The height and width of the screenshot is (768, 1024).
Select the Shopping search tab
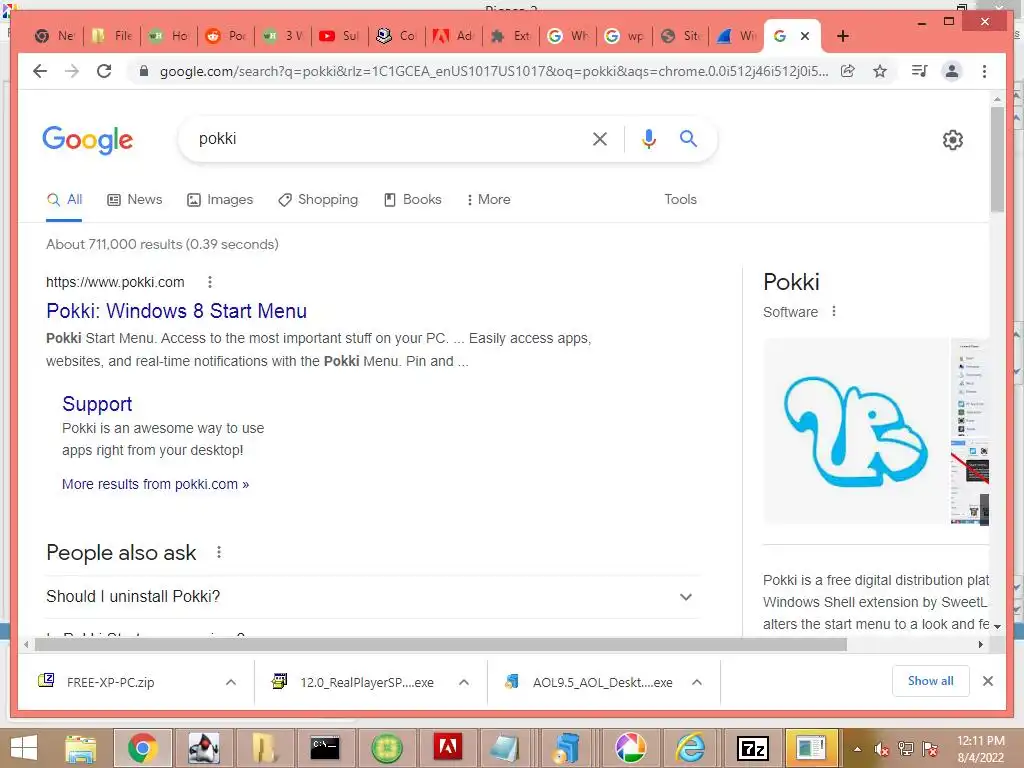pos(318,200)
